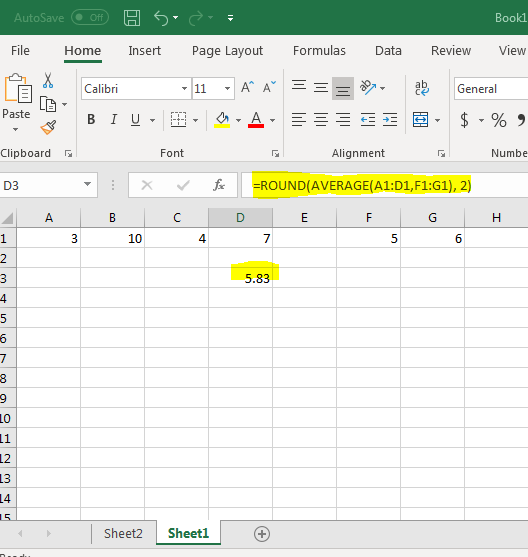This screenshot has height=557, width=528.
Task: Toggle AutoSave switch
Action: coord(90,17)
